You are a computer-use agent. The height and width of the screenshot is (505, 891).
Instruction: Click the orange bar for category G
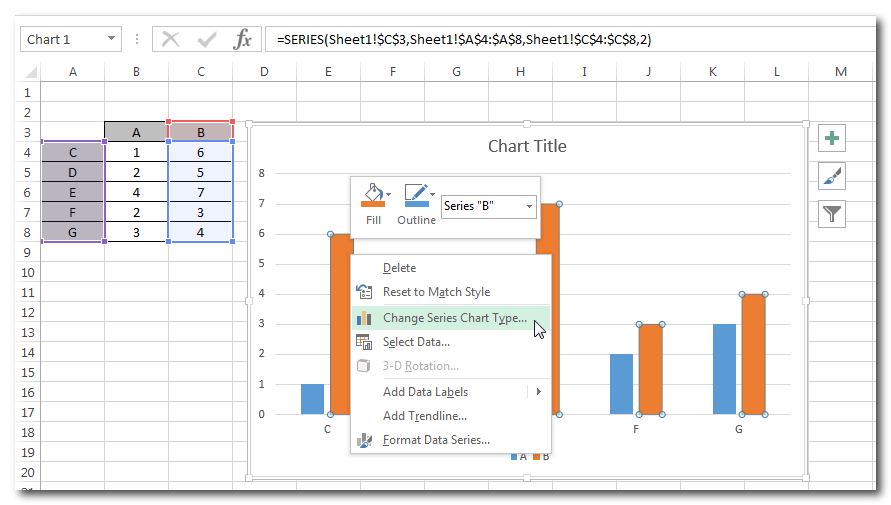pos(753,354)
